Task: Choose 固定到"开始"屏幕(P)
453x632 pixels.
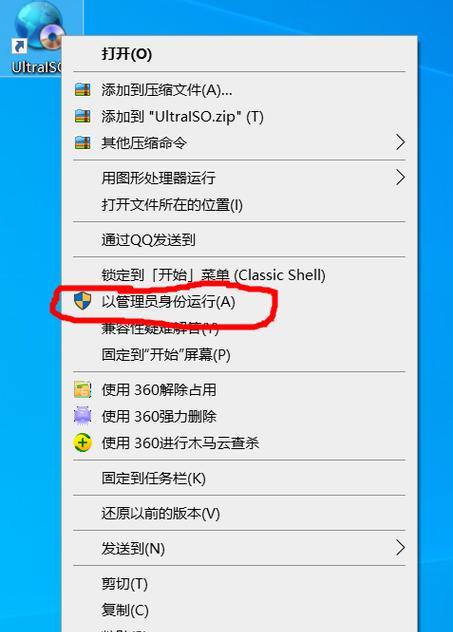Action: pos(239,355)
